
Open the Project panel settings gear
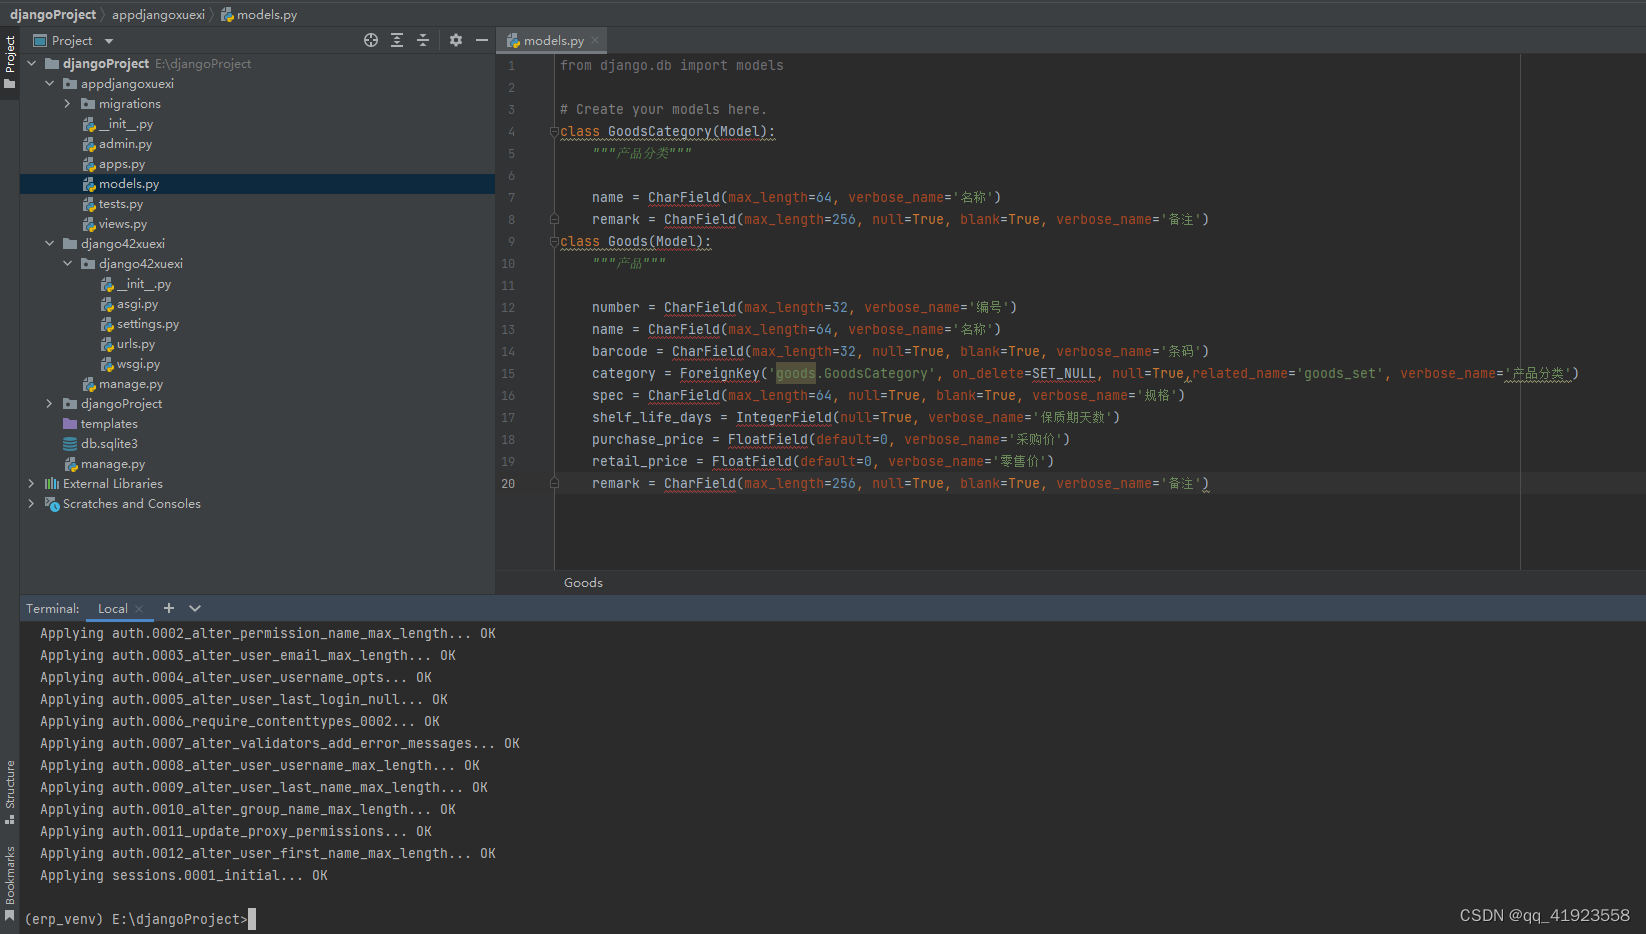[x=455, y=40]
